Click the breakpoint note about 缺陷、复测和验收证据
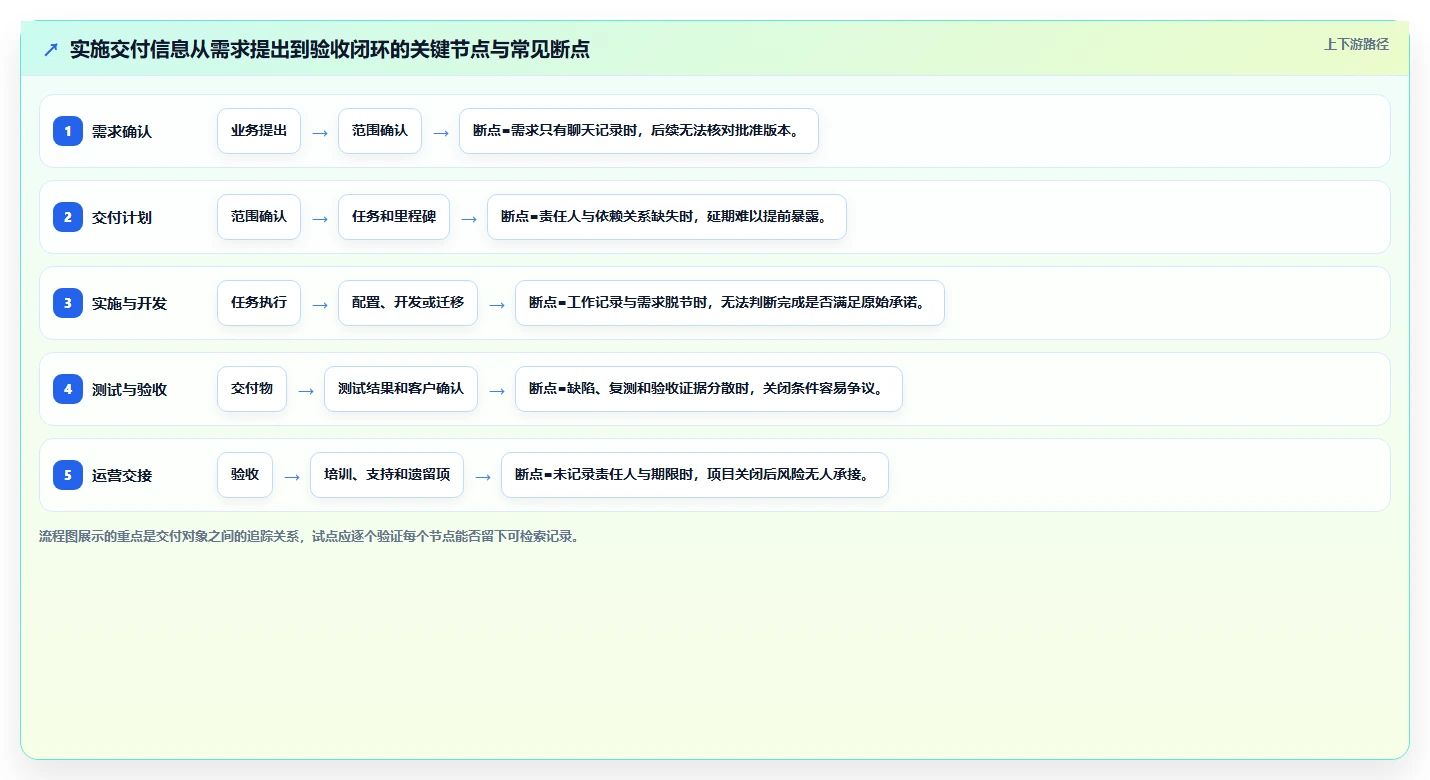 pyautogui.click(x=709, y=389)
